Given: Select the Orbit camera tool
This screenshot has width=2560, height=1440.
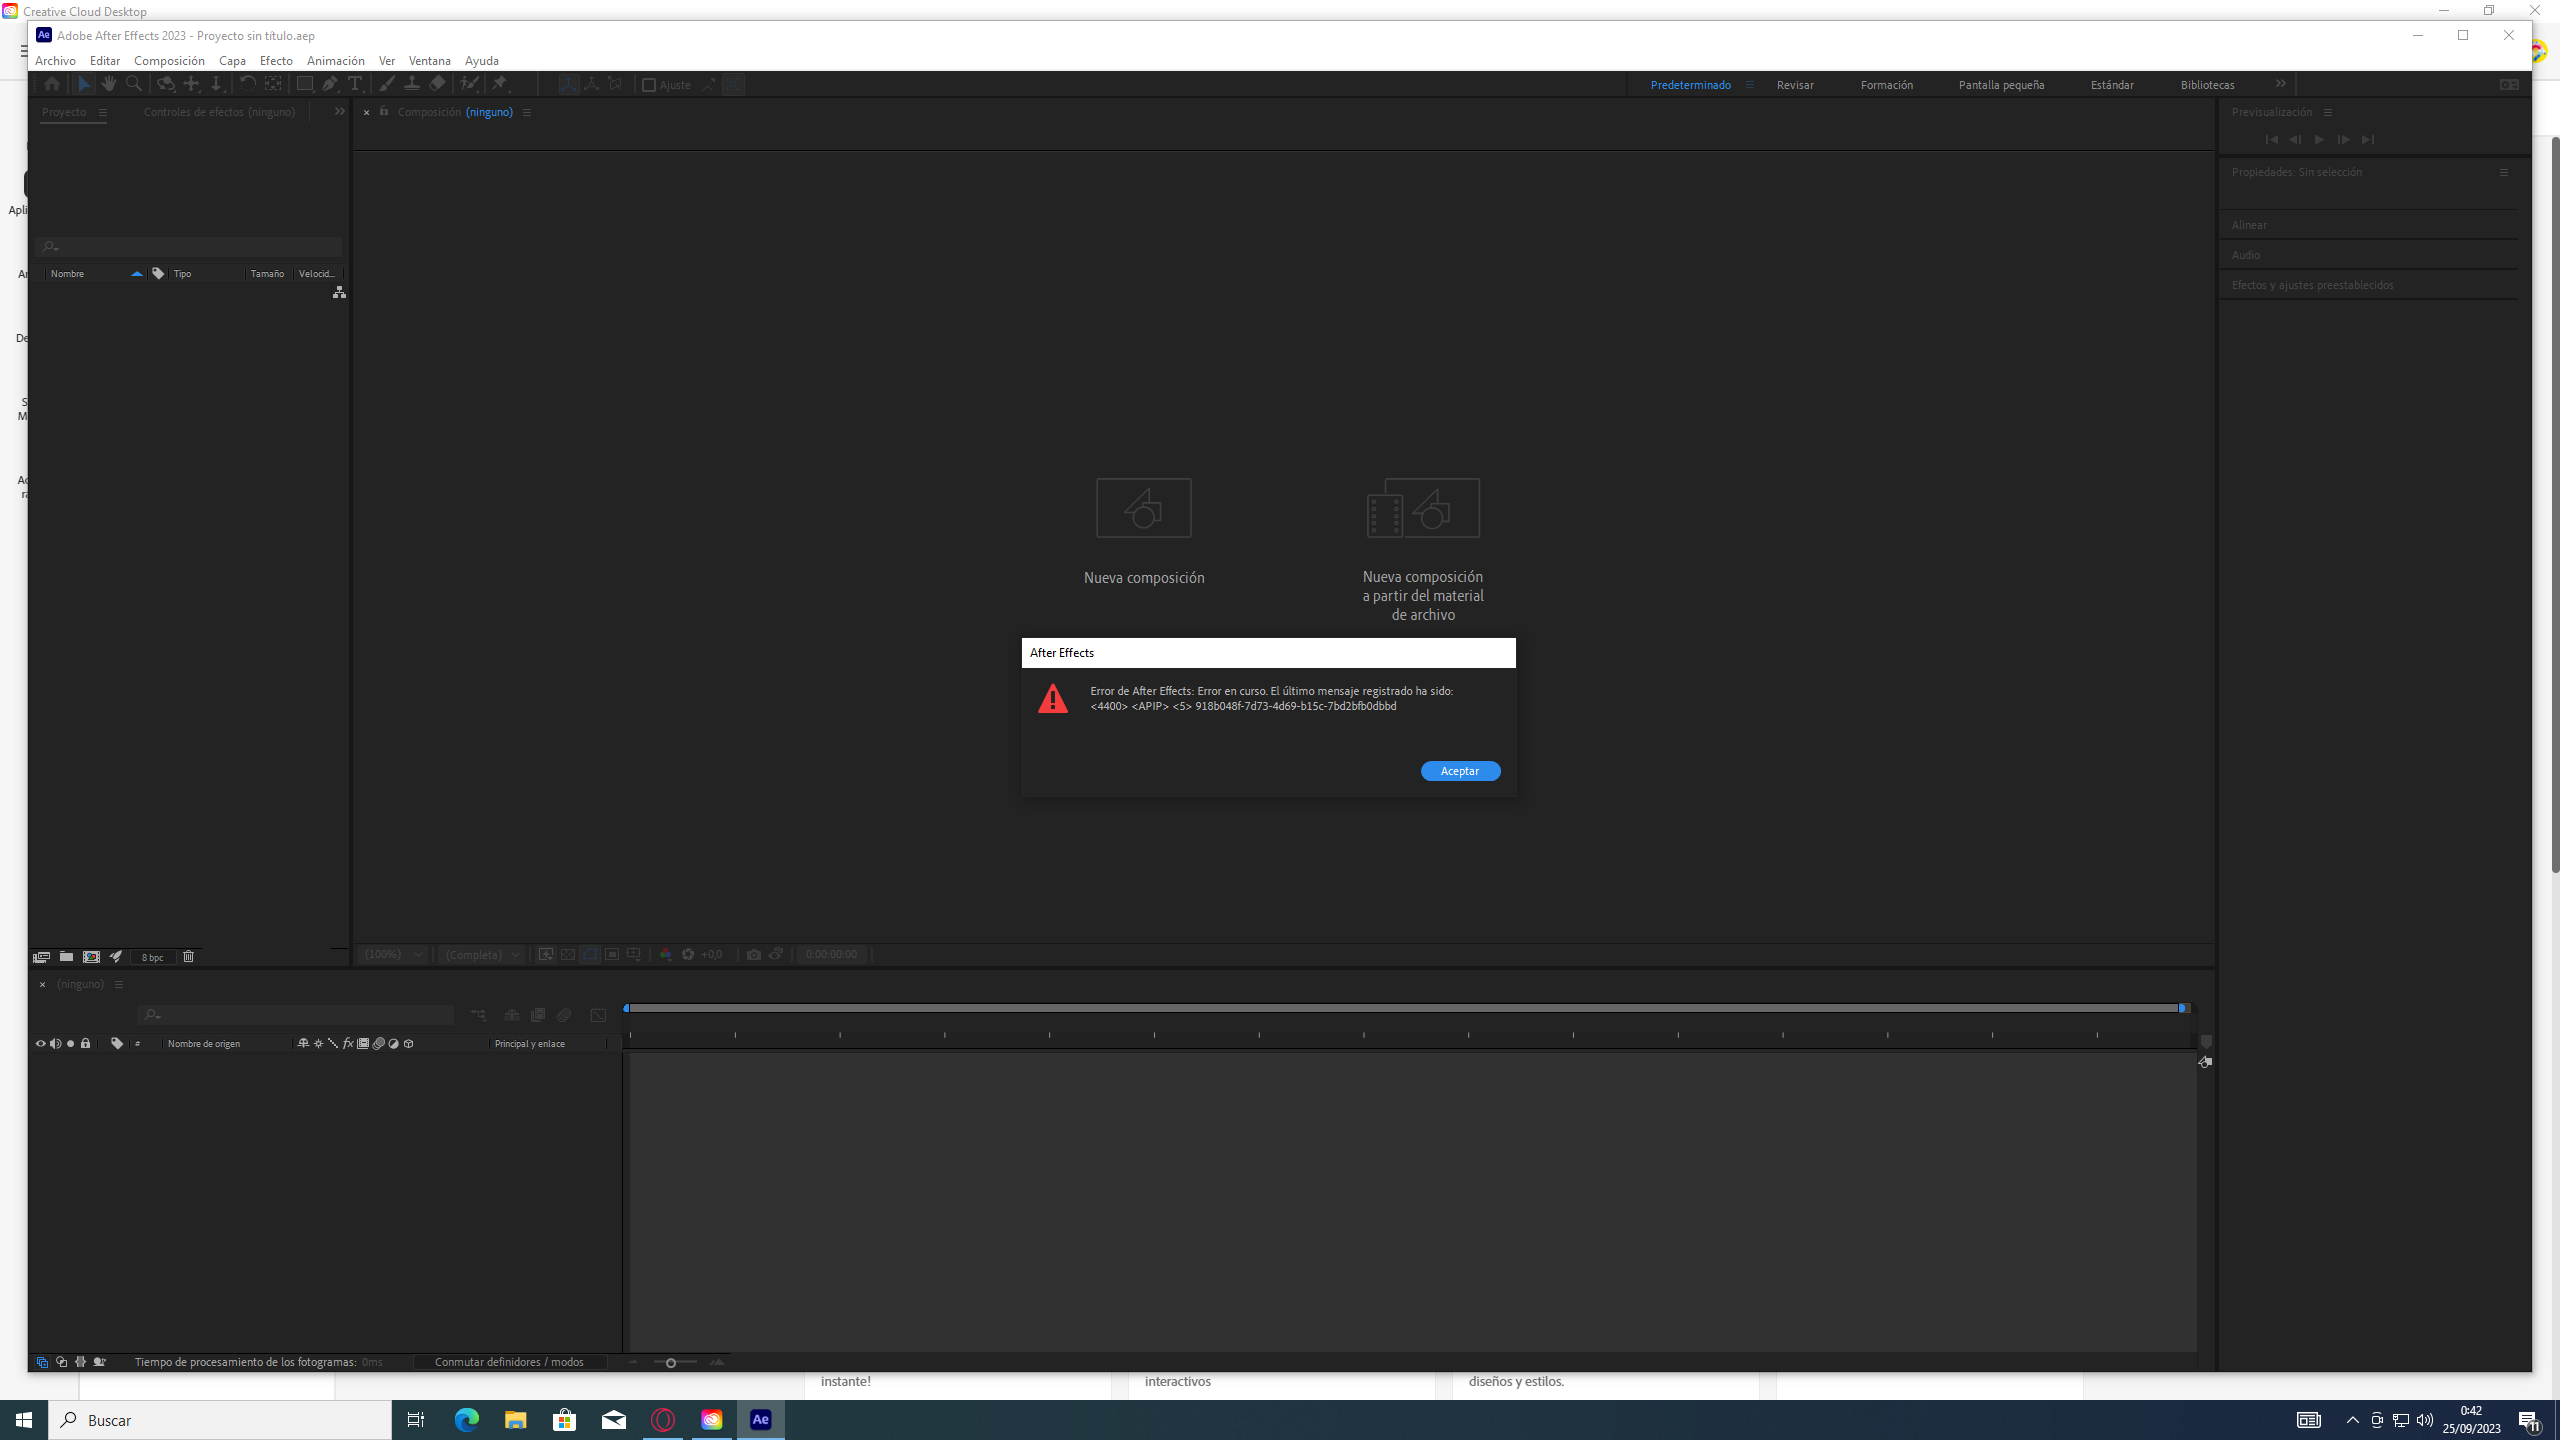Looking at the screenshot, I should point(165,84).
